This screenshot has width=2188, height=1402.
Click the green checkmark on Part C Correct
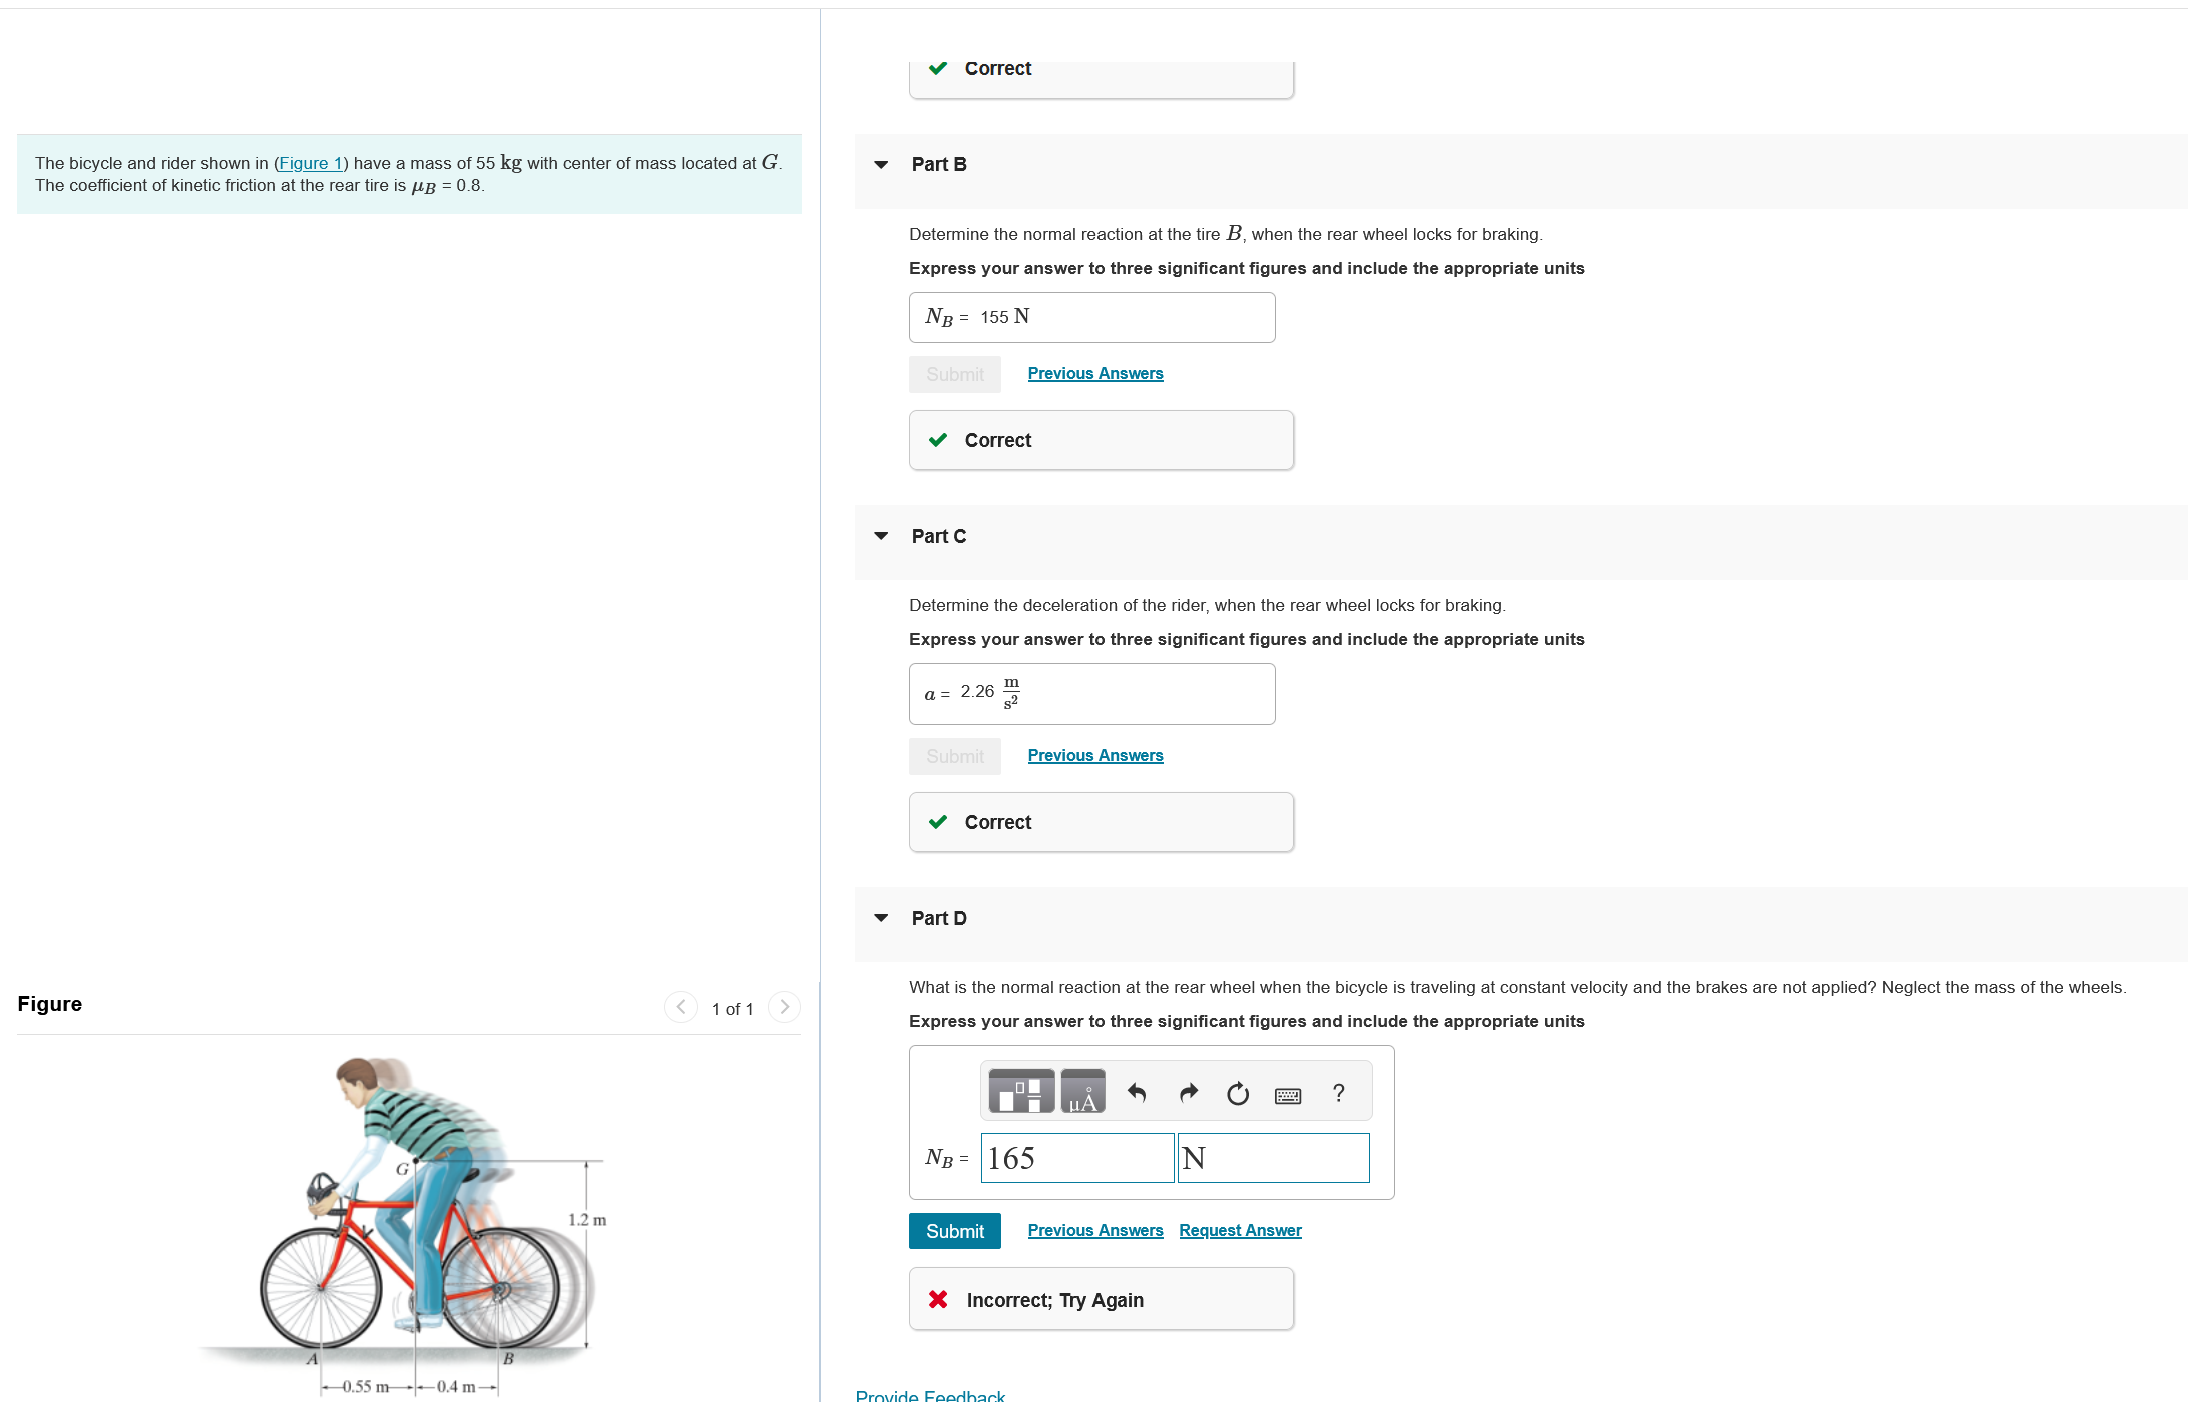pyautogui.click(x=937, y=821)
